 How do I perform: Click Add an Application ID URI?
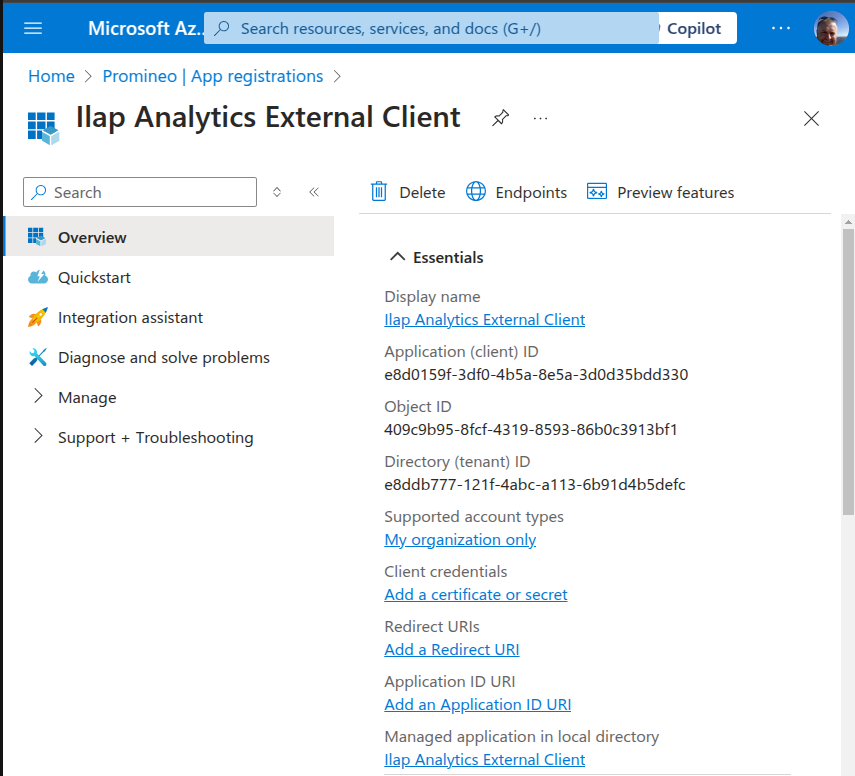pyautogui.click(x=477, y=705)
